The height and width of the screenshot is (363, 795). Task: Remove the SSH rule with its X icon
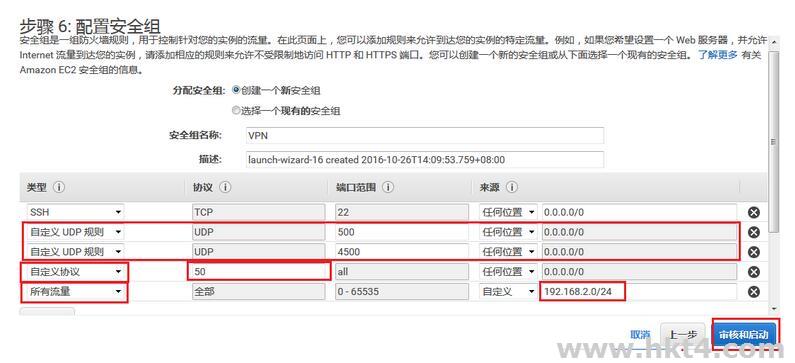(x=754, y=212)
